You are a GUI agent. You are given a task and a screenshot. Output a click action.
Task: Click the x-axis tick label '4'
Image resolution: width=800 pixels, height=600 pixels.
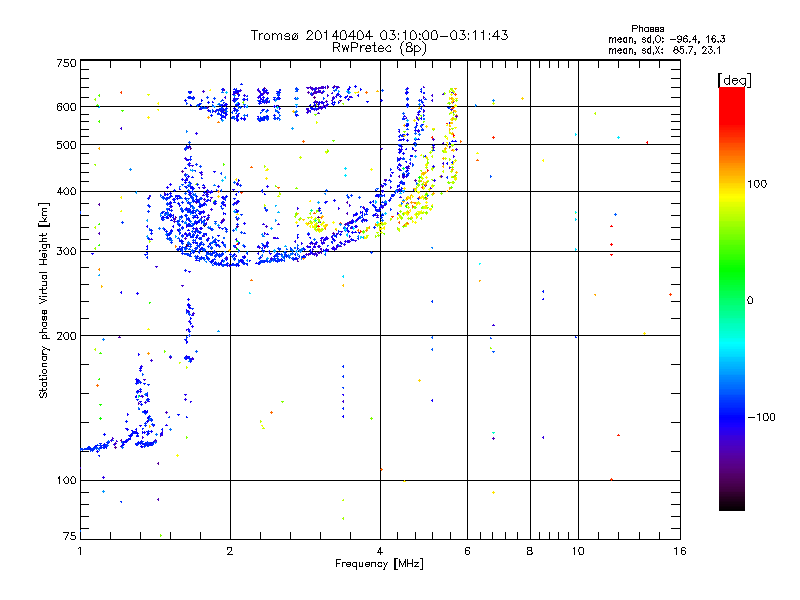(380, 551)
